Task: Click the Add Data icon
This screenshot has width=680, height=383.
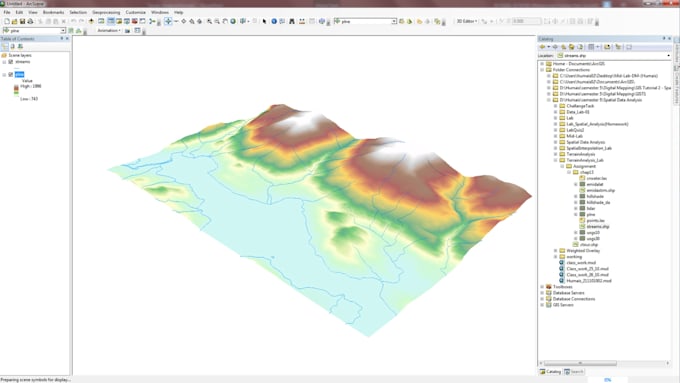Action: pyautogui.click(x=91, y=21)
